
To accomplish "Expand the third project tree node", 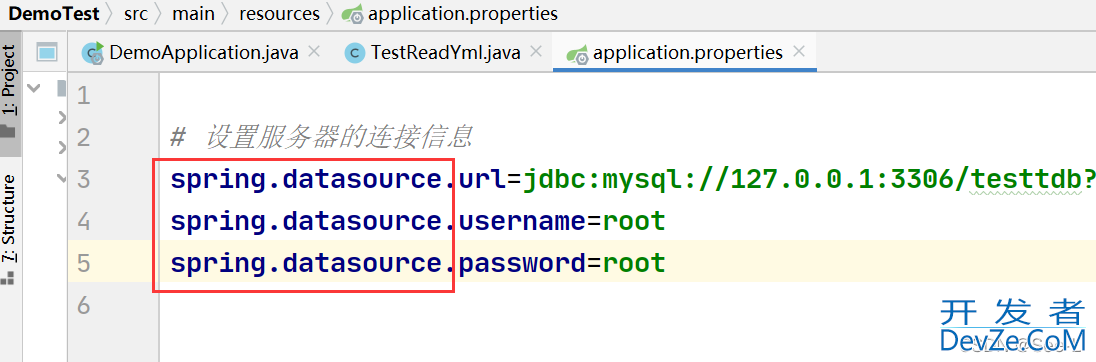I will pos(62,147).
